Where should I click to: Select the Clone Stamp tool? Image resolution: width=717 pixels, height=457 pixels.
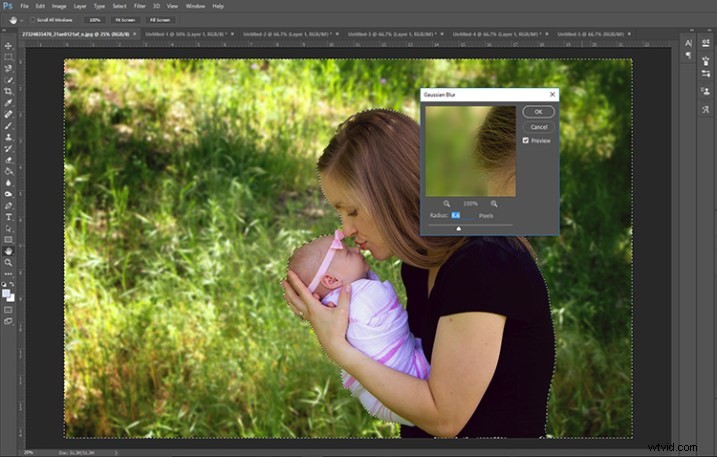tap(8, 137)
